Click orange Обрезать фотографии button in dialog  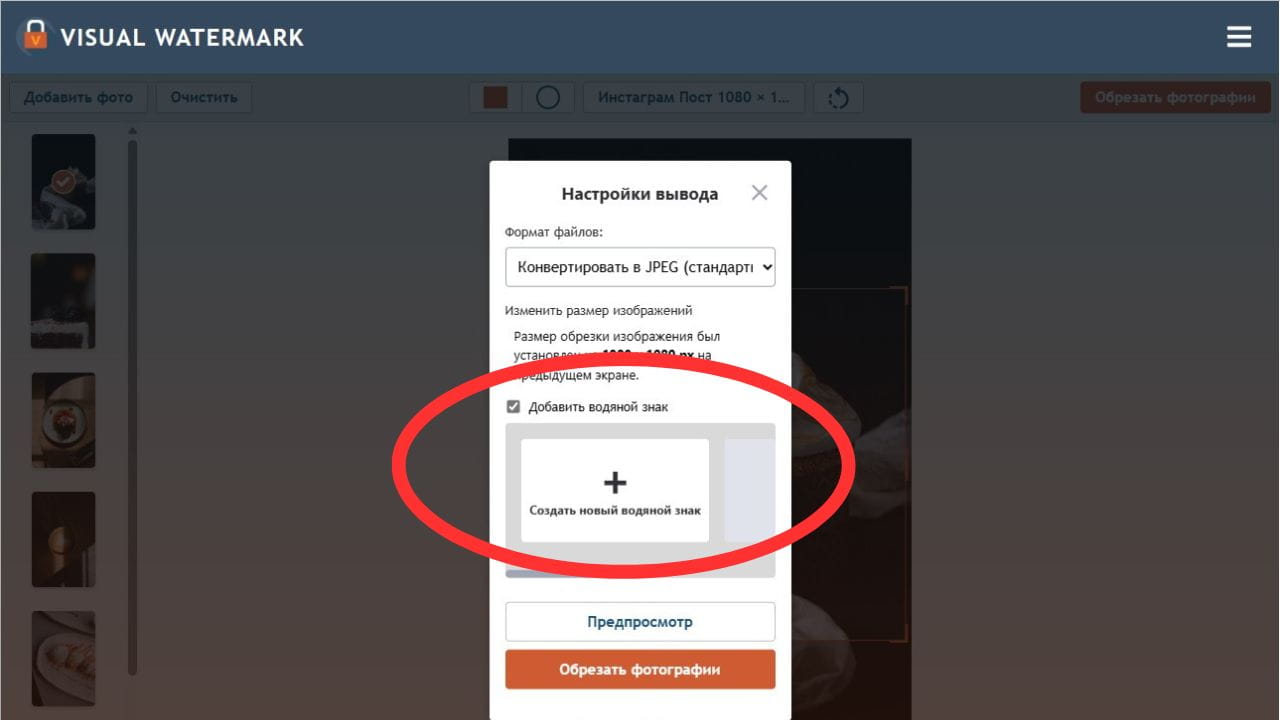click(640, 670)
